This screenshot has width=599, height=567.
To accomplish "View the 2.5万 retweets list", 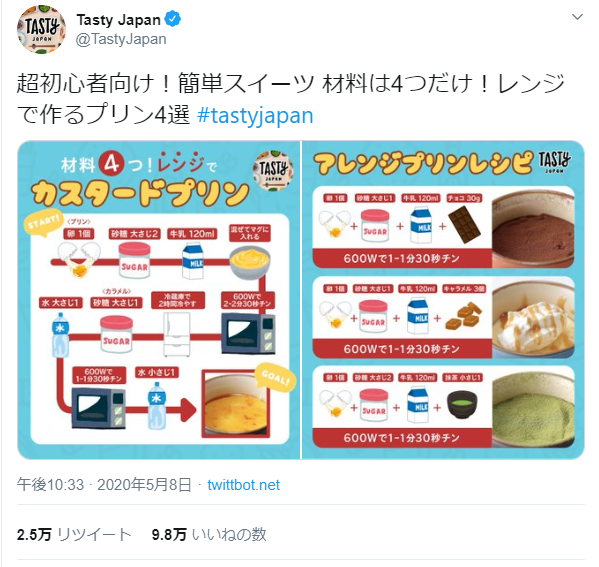I will [x=74, y=535].
